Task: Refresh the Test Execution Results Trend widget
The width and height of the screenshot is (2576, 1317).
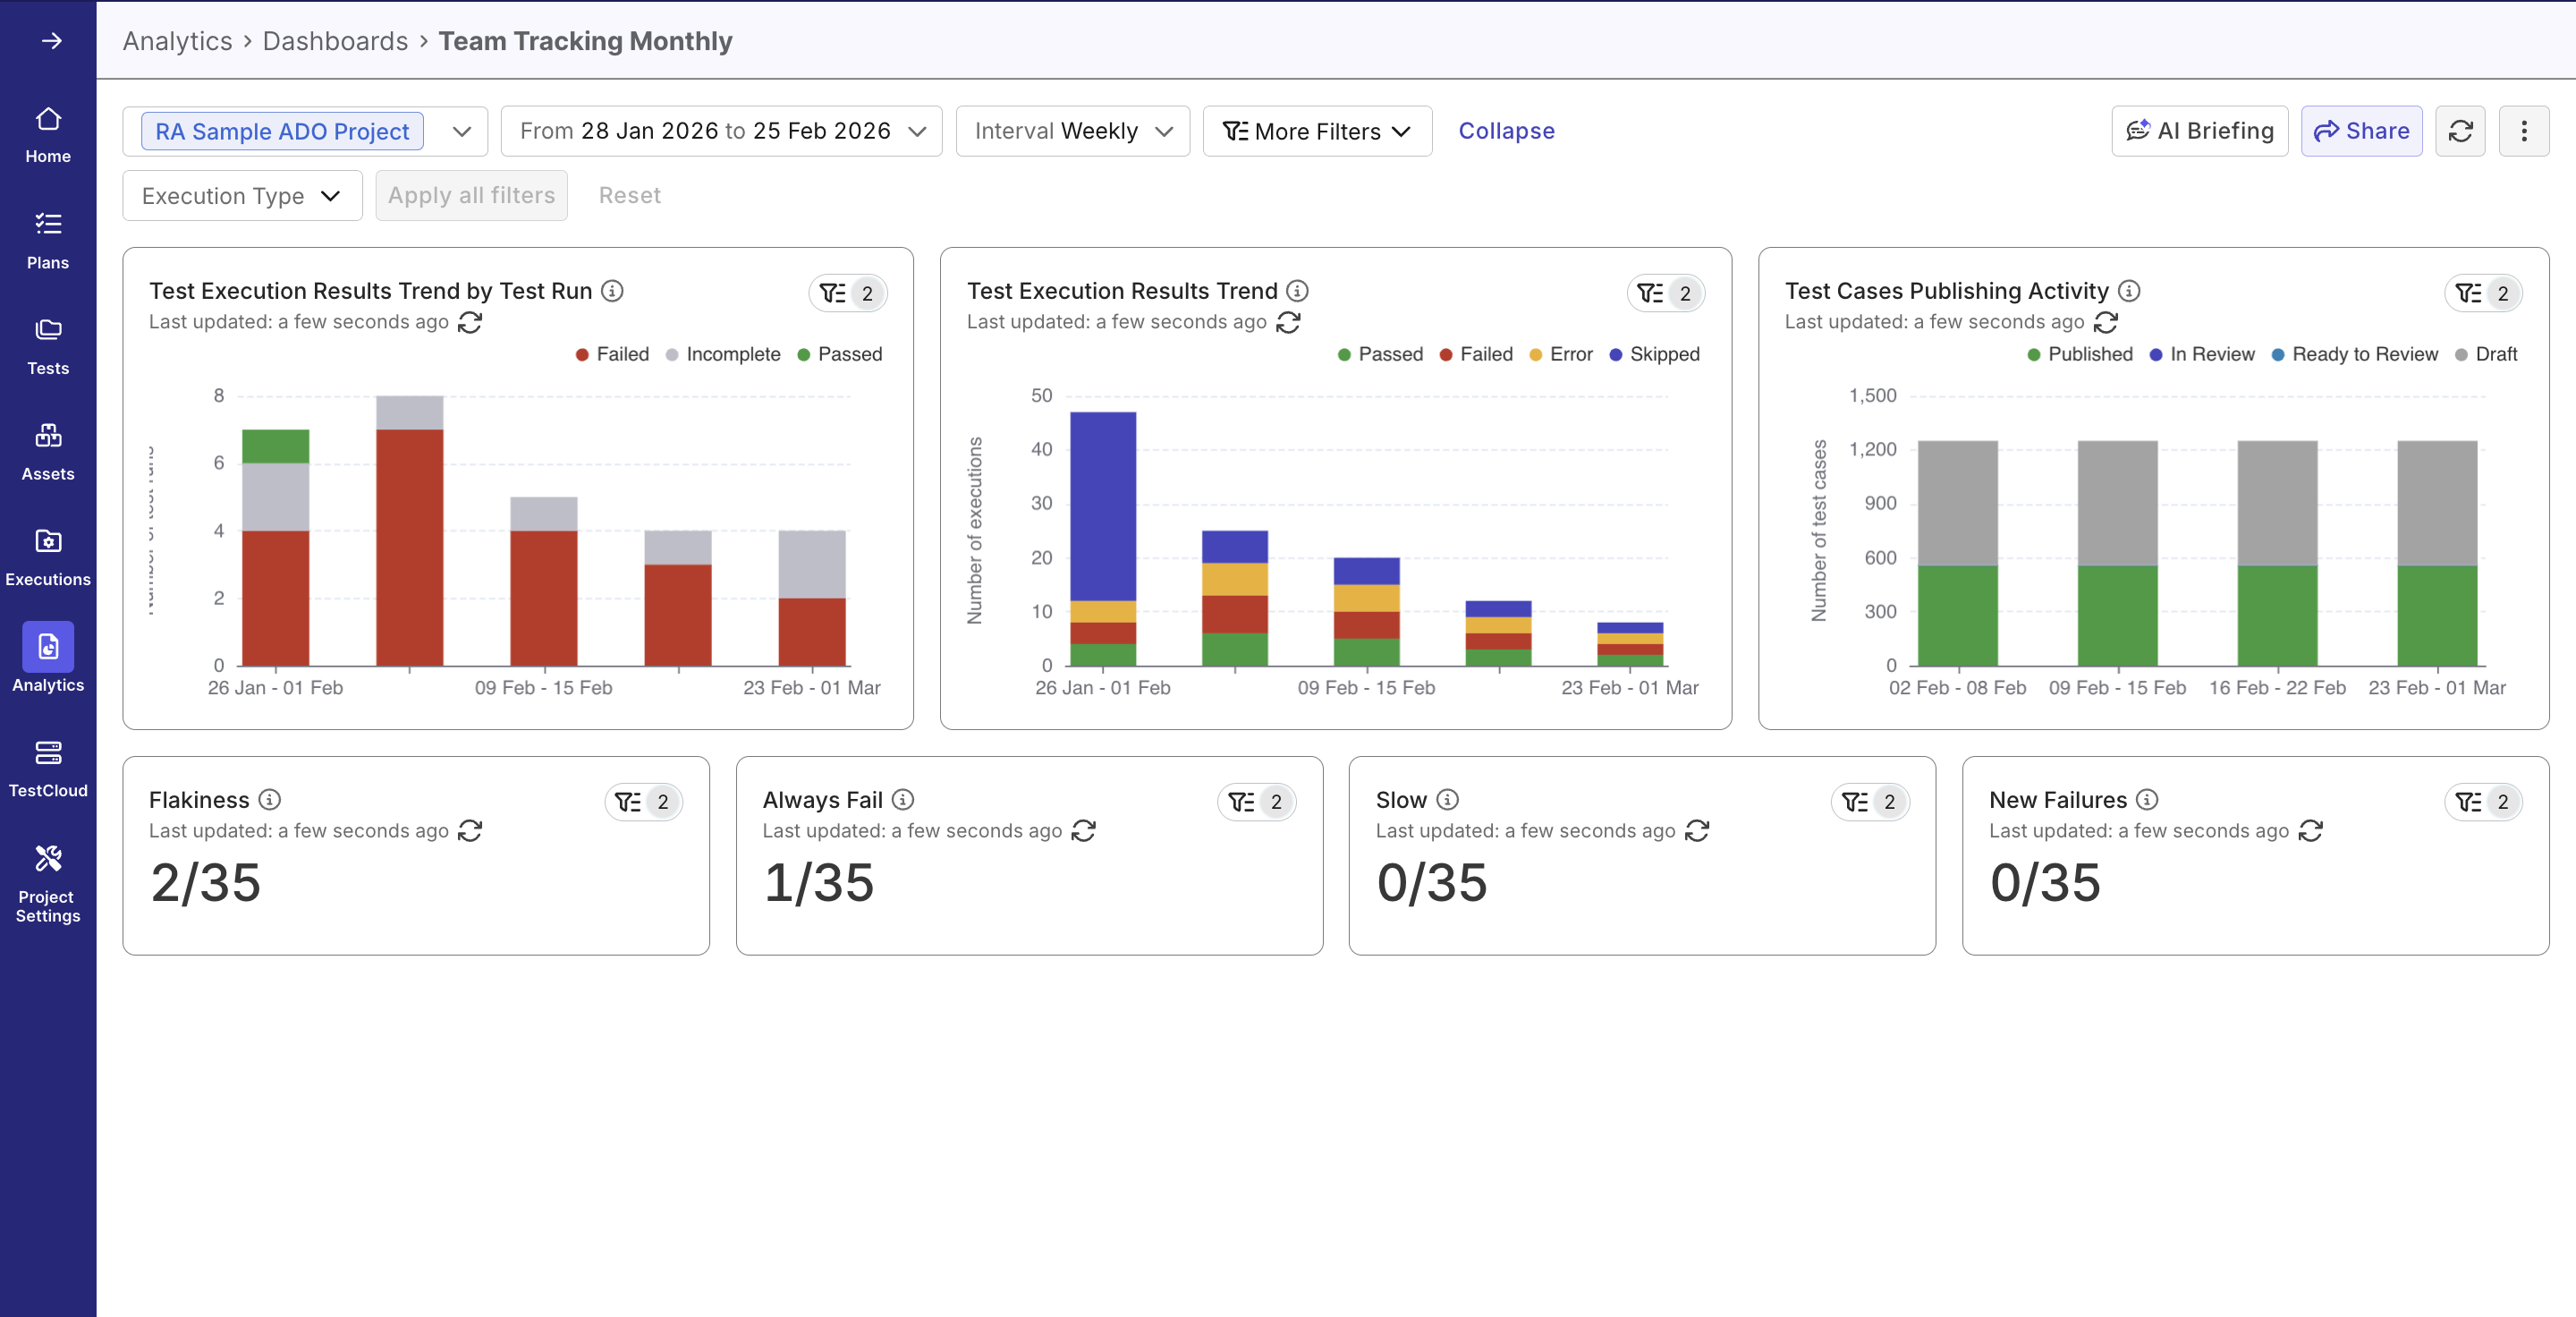Action: click(1290, 322)
